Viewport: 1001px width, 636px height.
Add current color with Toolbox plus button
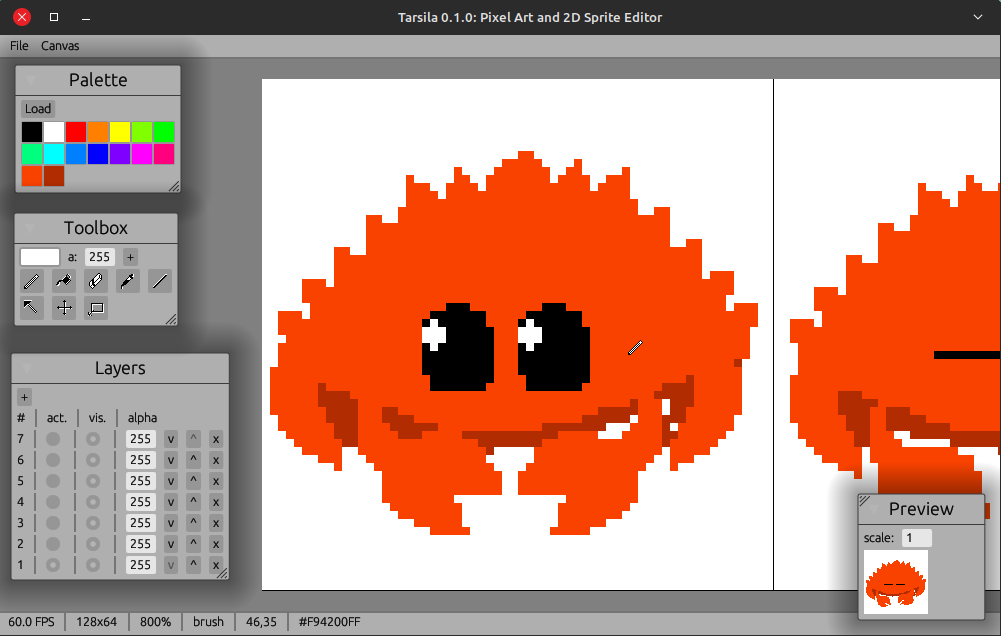tap(130, 257)
